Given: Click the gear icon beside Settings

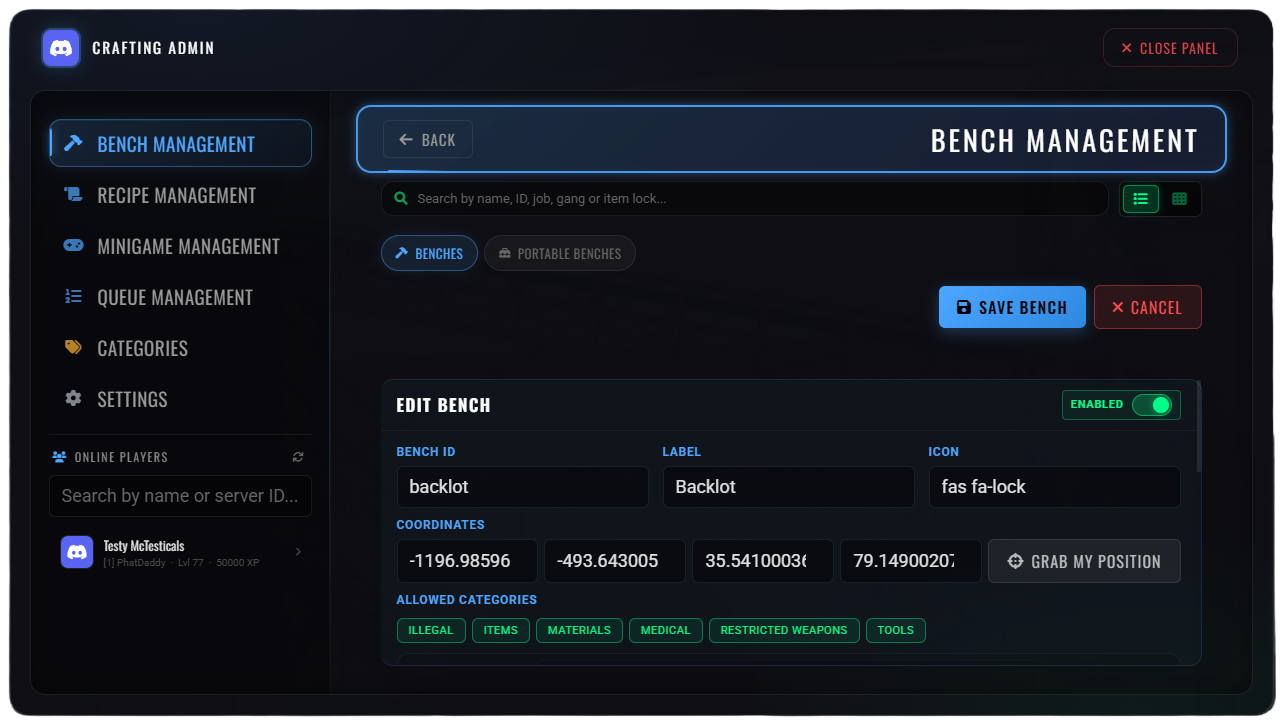Looking at the screenshot, I should (73, 399).
